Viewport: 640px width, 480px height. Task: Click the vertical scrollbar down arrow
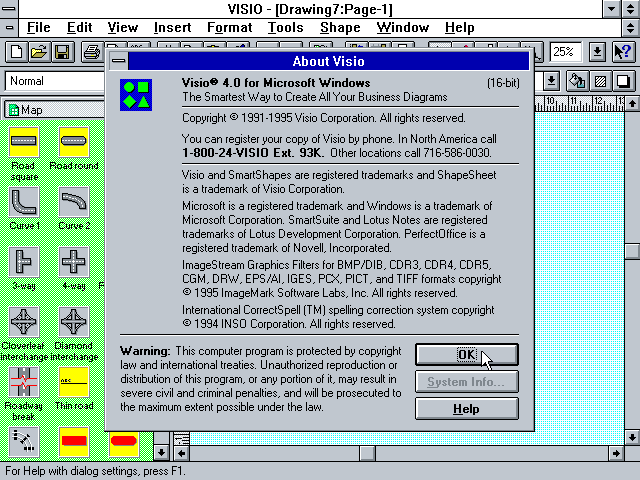(x=632, y=438)
